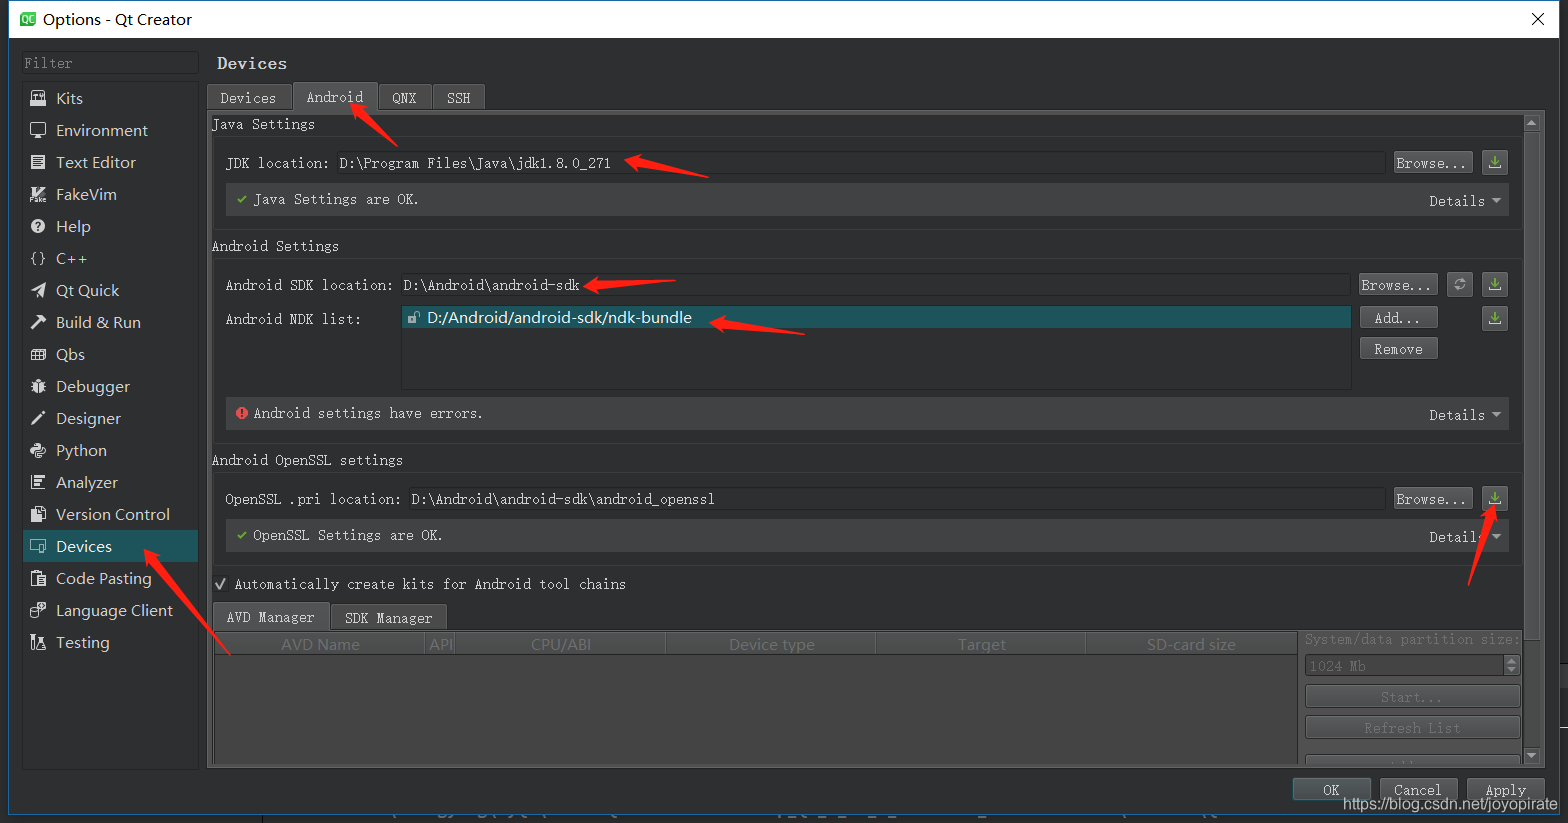Click the Android SDK location field
The height and width of the screenshot is (823, 1568).
[x=875, y=284]
